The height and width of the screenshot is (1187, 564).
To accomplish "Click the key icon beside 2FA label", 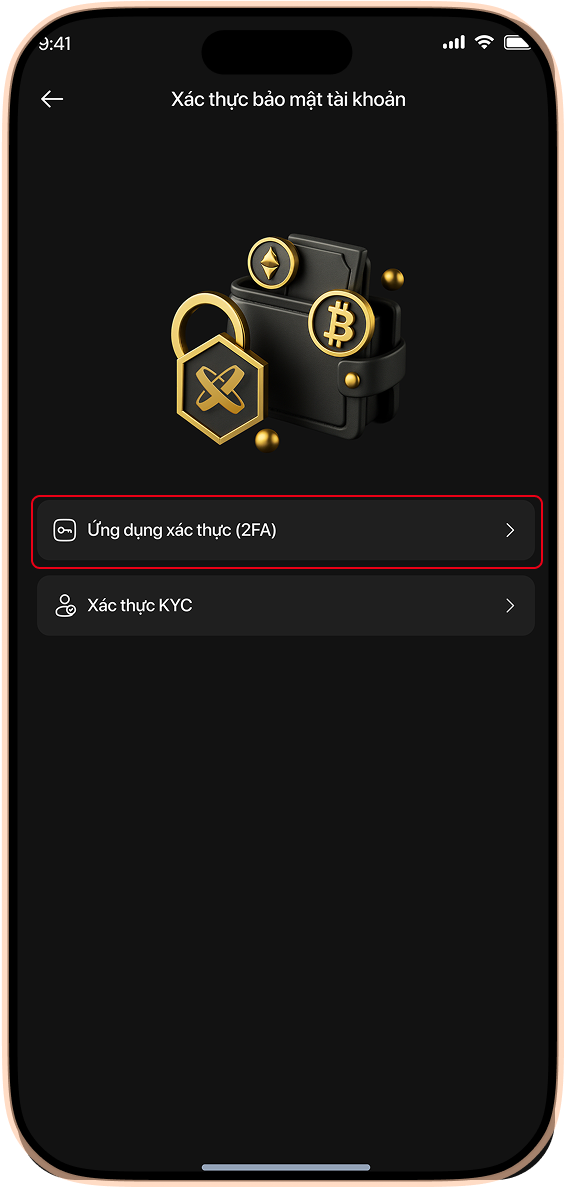I will tap(64, 531).
